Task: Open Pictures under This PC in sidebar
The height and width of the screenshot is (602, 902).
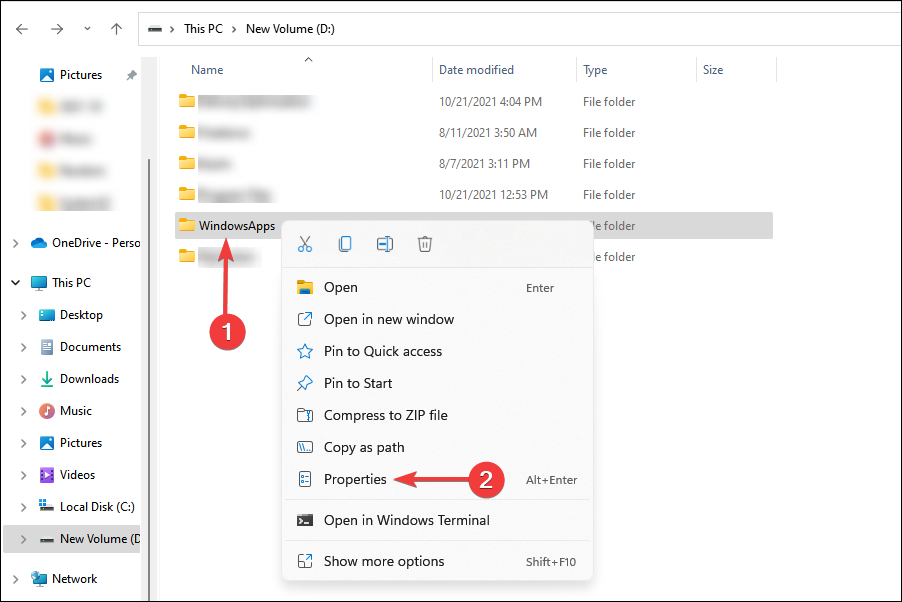Action: (81, 443)
